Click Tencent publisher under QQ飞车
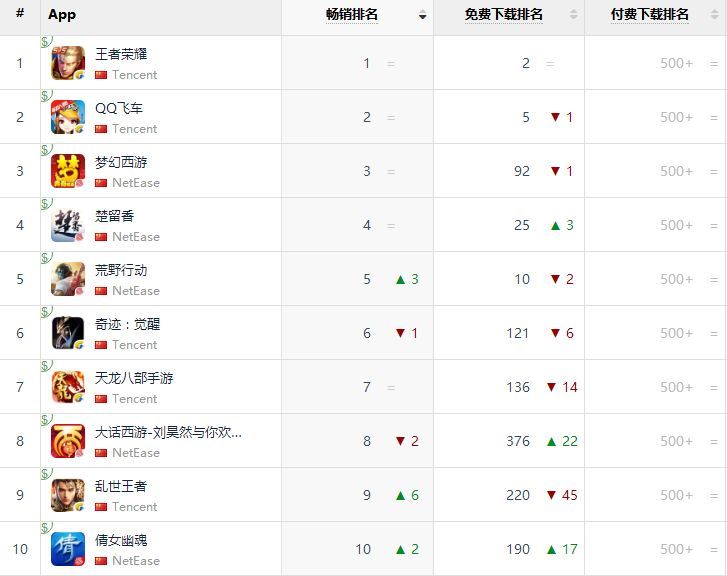The height and width of the screenshot is (576, 727). tap(134, 129)
